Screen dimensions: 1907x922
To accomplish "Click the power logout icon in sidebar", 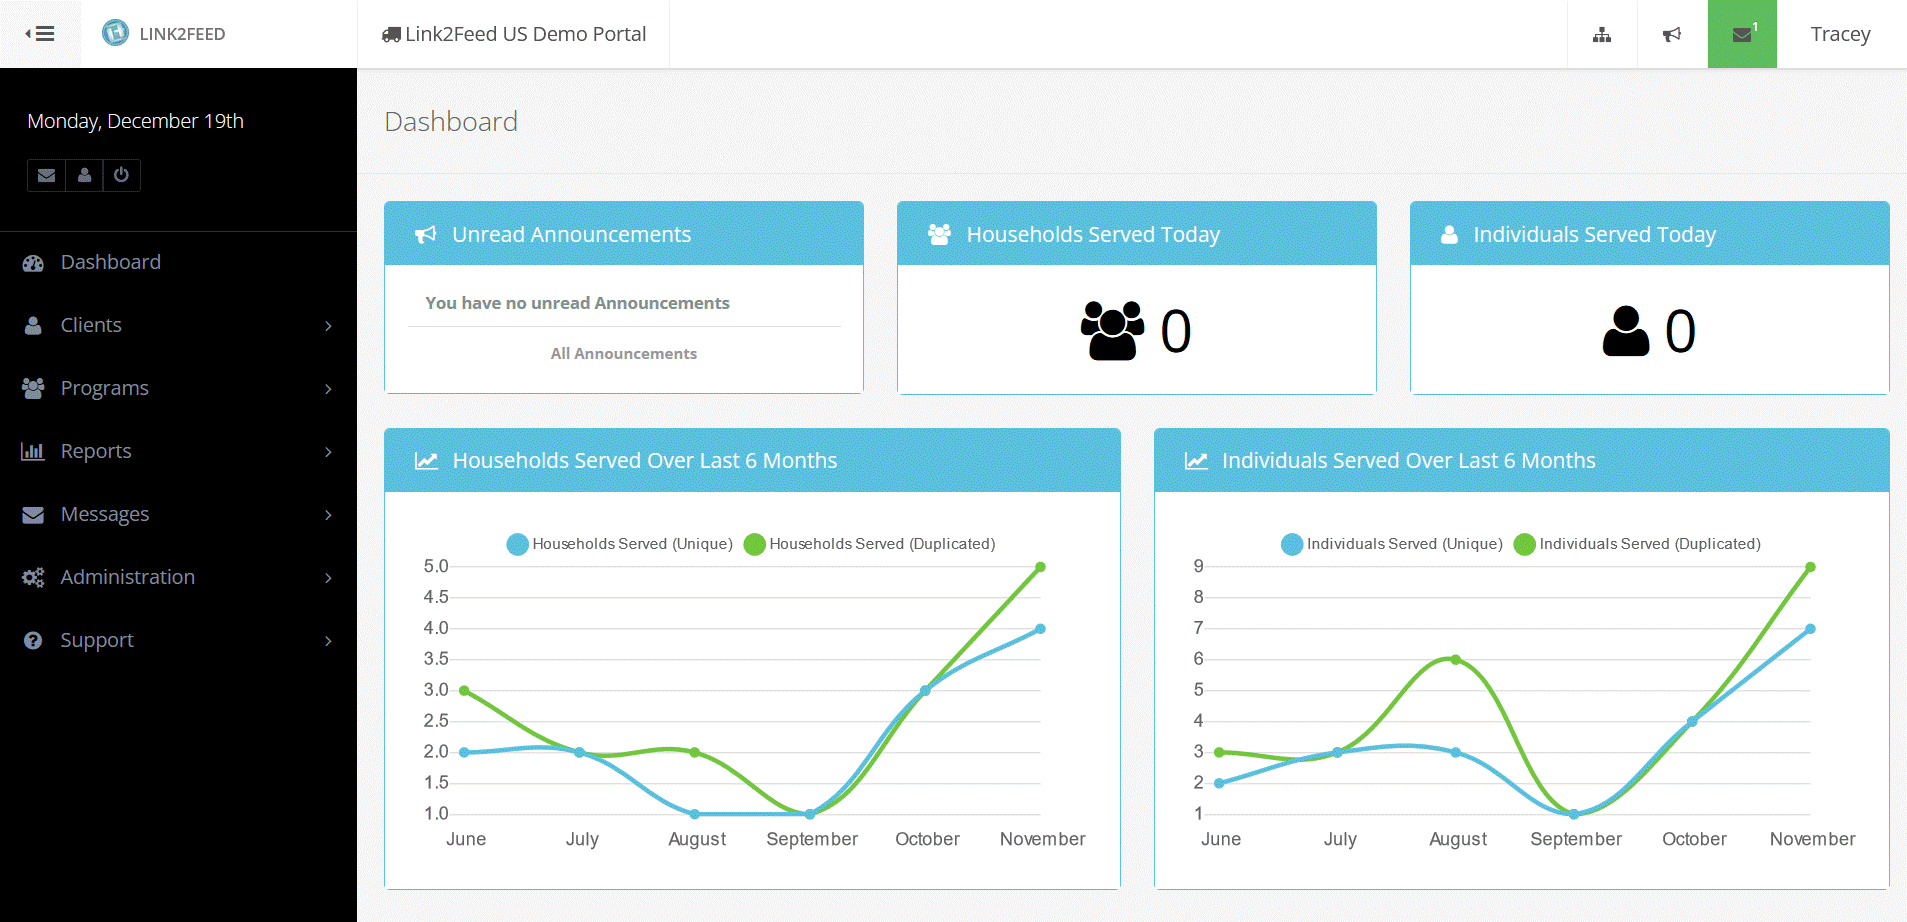I will (121, 175).
